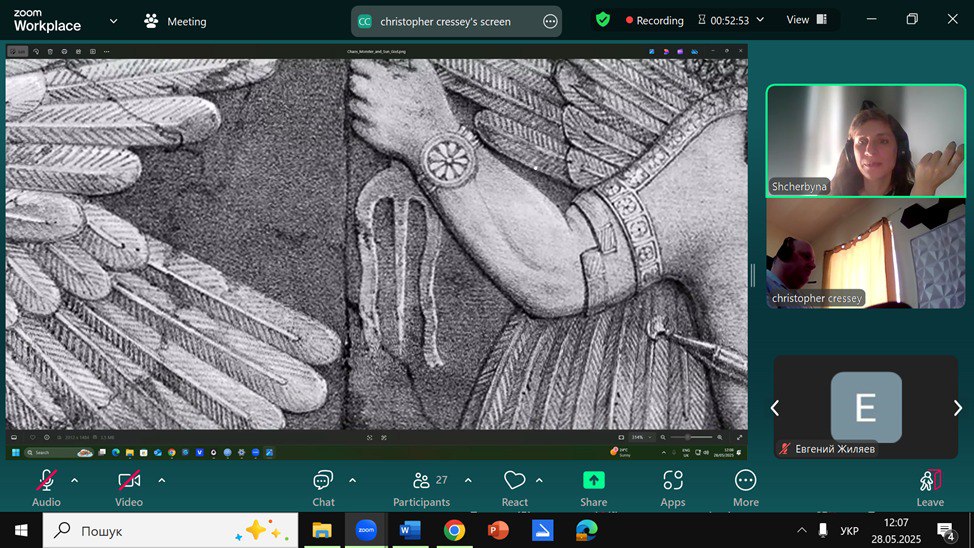The image size is (974, 548).
Task: Click Edit button in shared Photos window
Action: coord(18,52)
